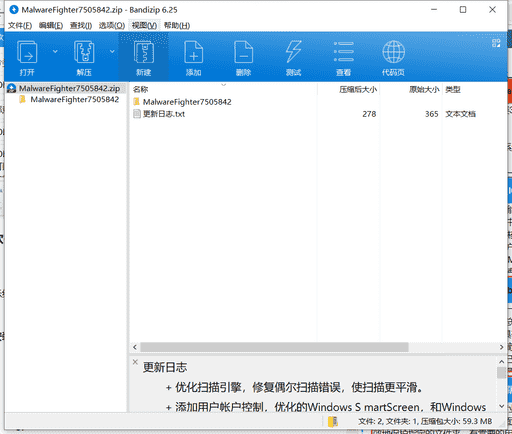This screenshot has width=512, height=434.
Task: Open the Options (选项) menu
Action: tap(112, 25)
